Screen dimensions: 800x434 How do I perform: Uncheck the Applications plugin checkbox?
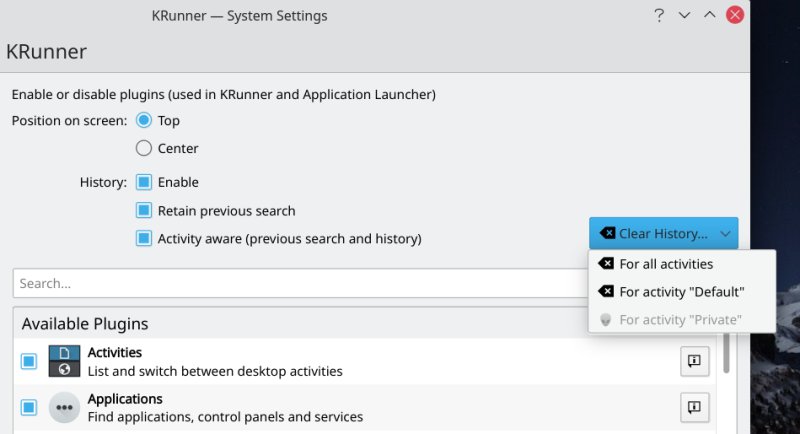point(29,408)
